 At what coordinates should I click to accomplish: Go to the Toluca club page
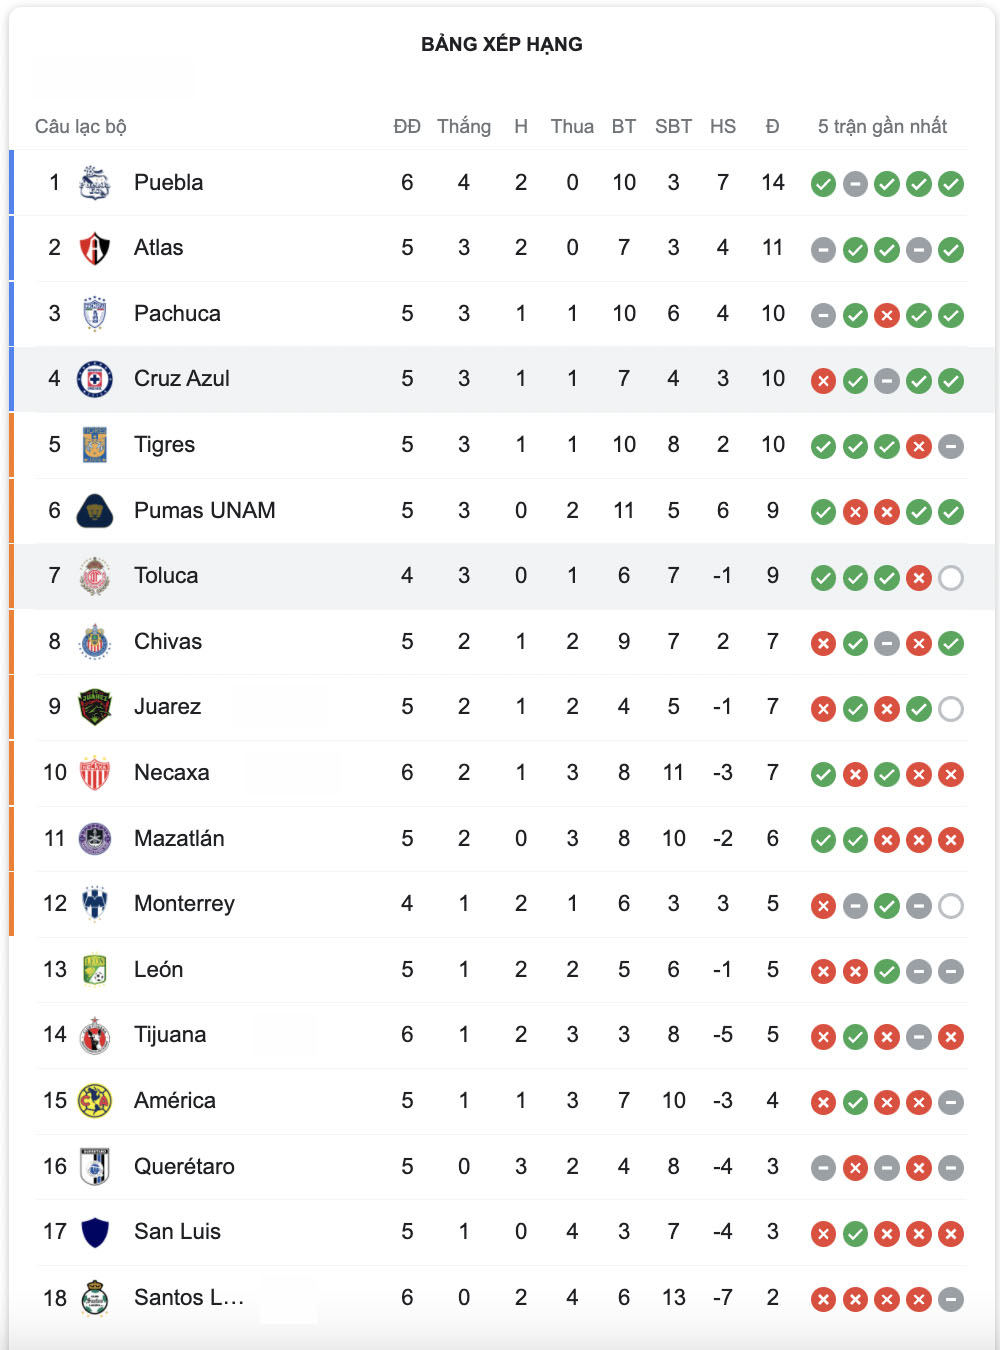pos(166,576)
